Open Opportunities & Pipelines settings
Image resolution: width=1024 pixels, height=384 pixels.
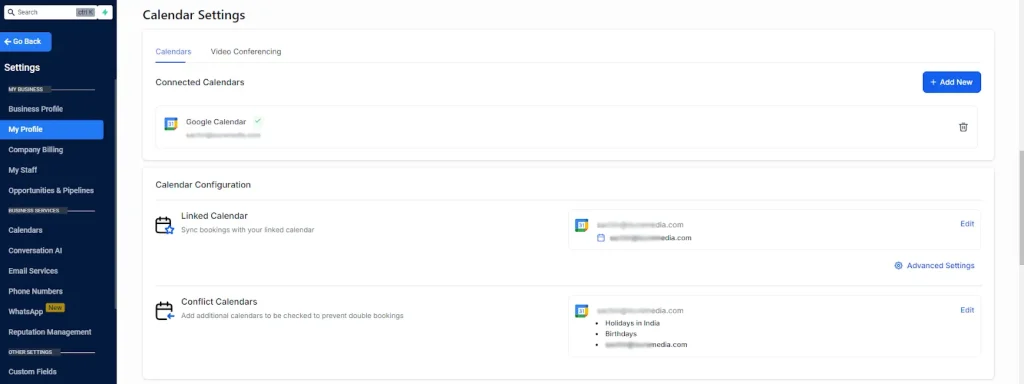point(51,191)
